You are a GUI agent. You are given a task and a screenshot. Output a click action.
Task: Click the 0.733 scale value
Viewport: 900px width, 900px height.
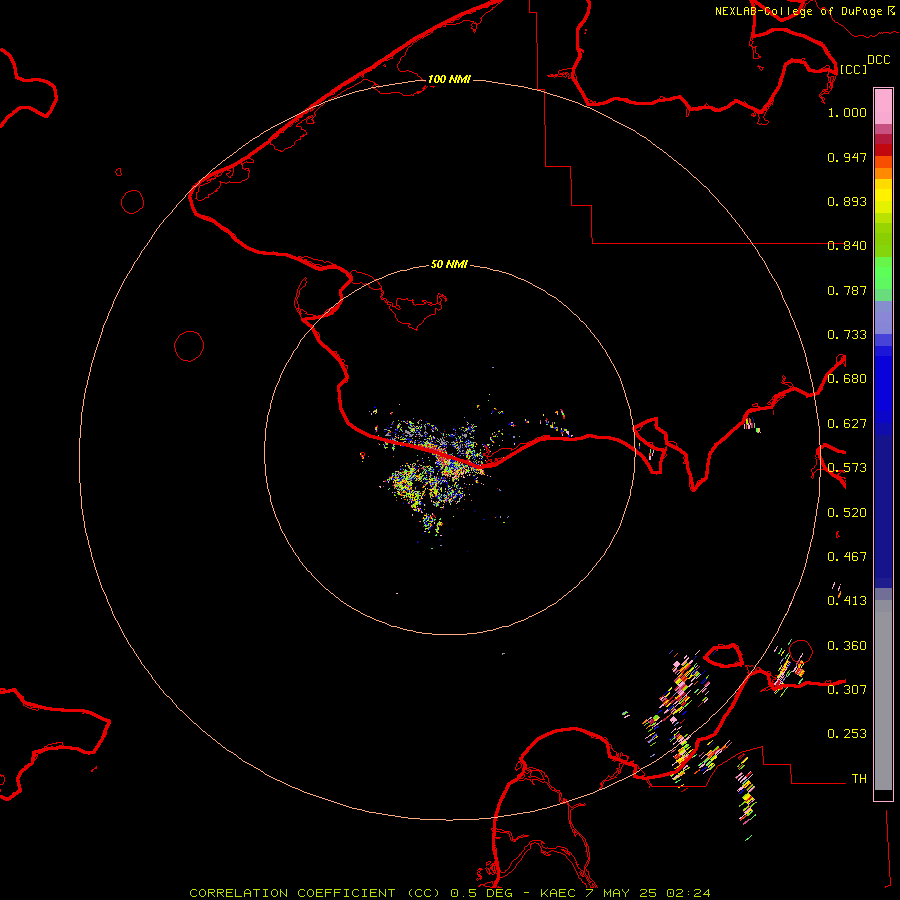847,335
